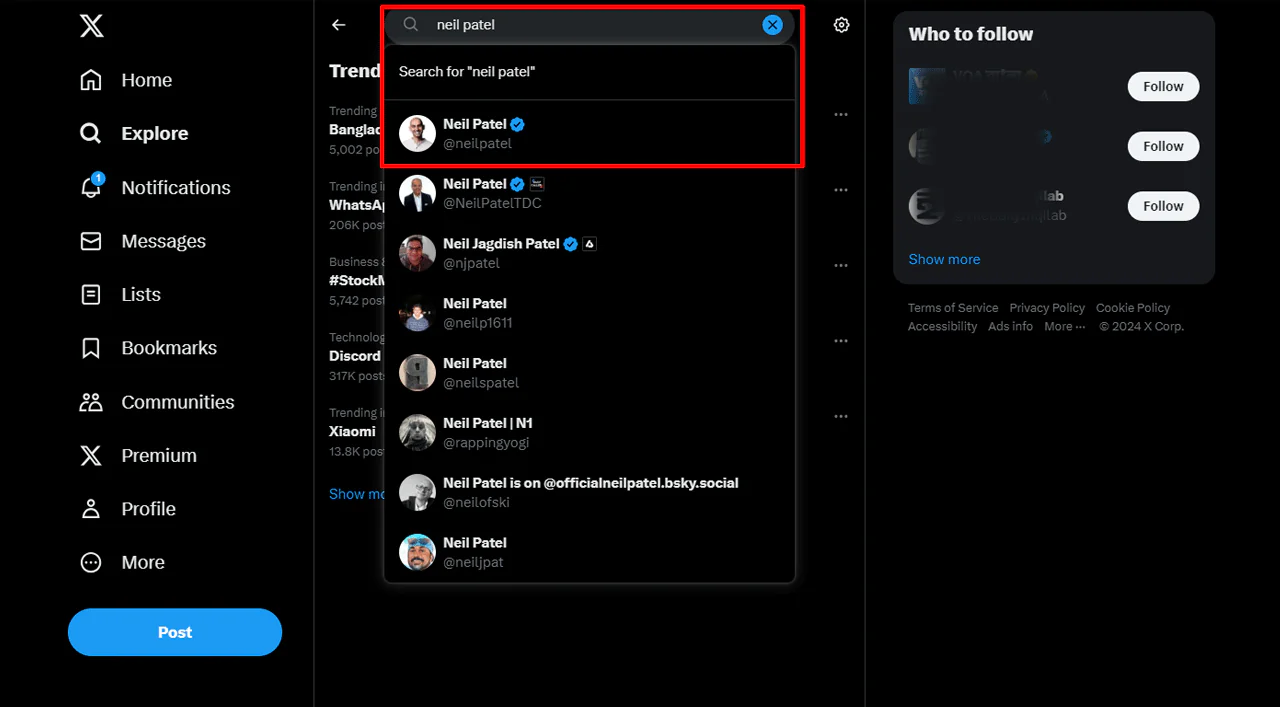Open more options for WhatsApp trend

(x=841, y=190)
